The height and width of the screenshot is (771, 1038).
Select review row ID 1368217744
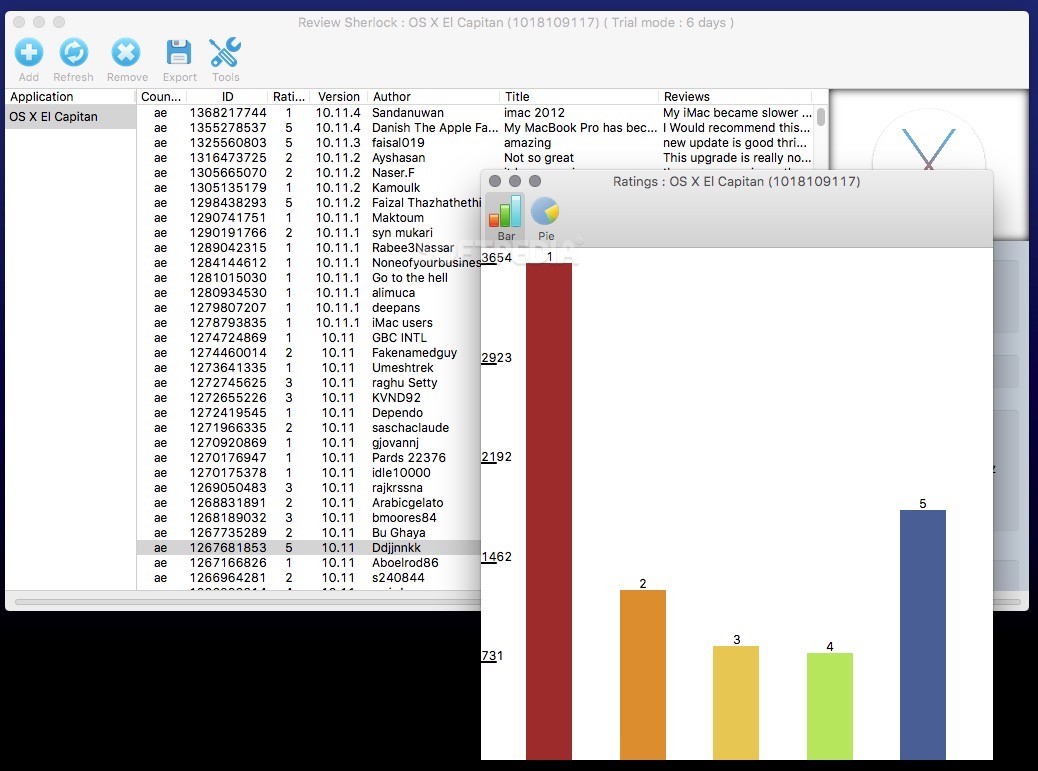click(x=475, y=113)
